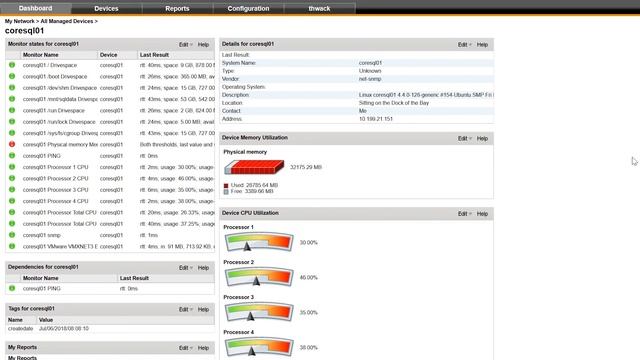Click red alert icon for Physical memory monitor
Screen dimensions: 640x360
[12, 144]
